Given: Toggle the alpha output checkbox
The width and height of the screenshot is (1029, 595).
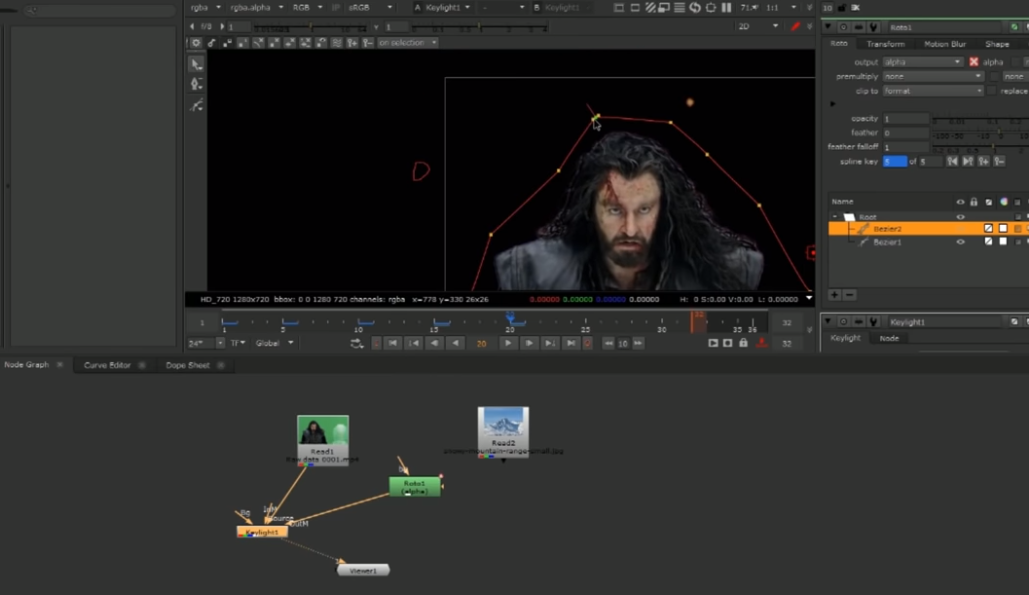Looking at the screenshot, I should [x=974, y=62].
